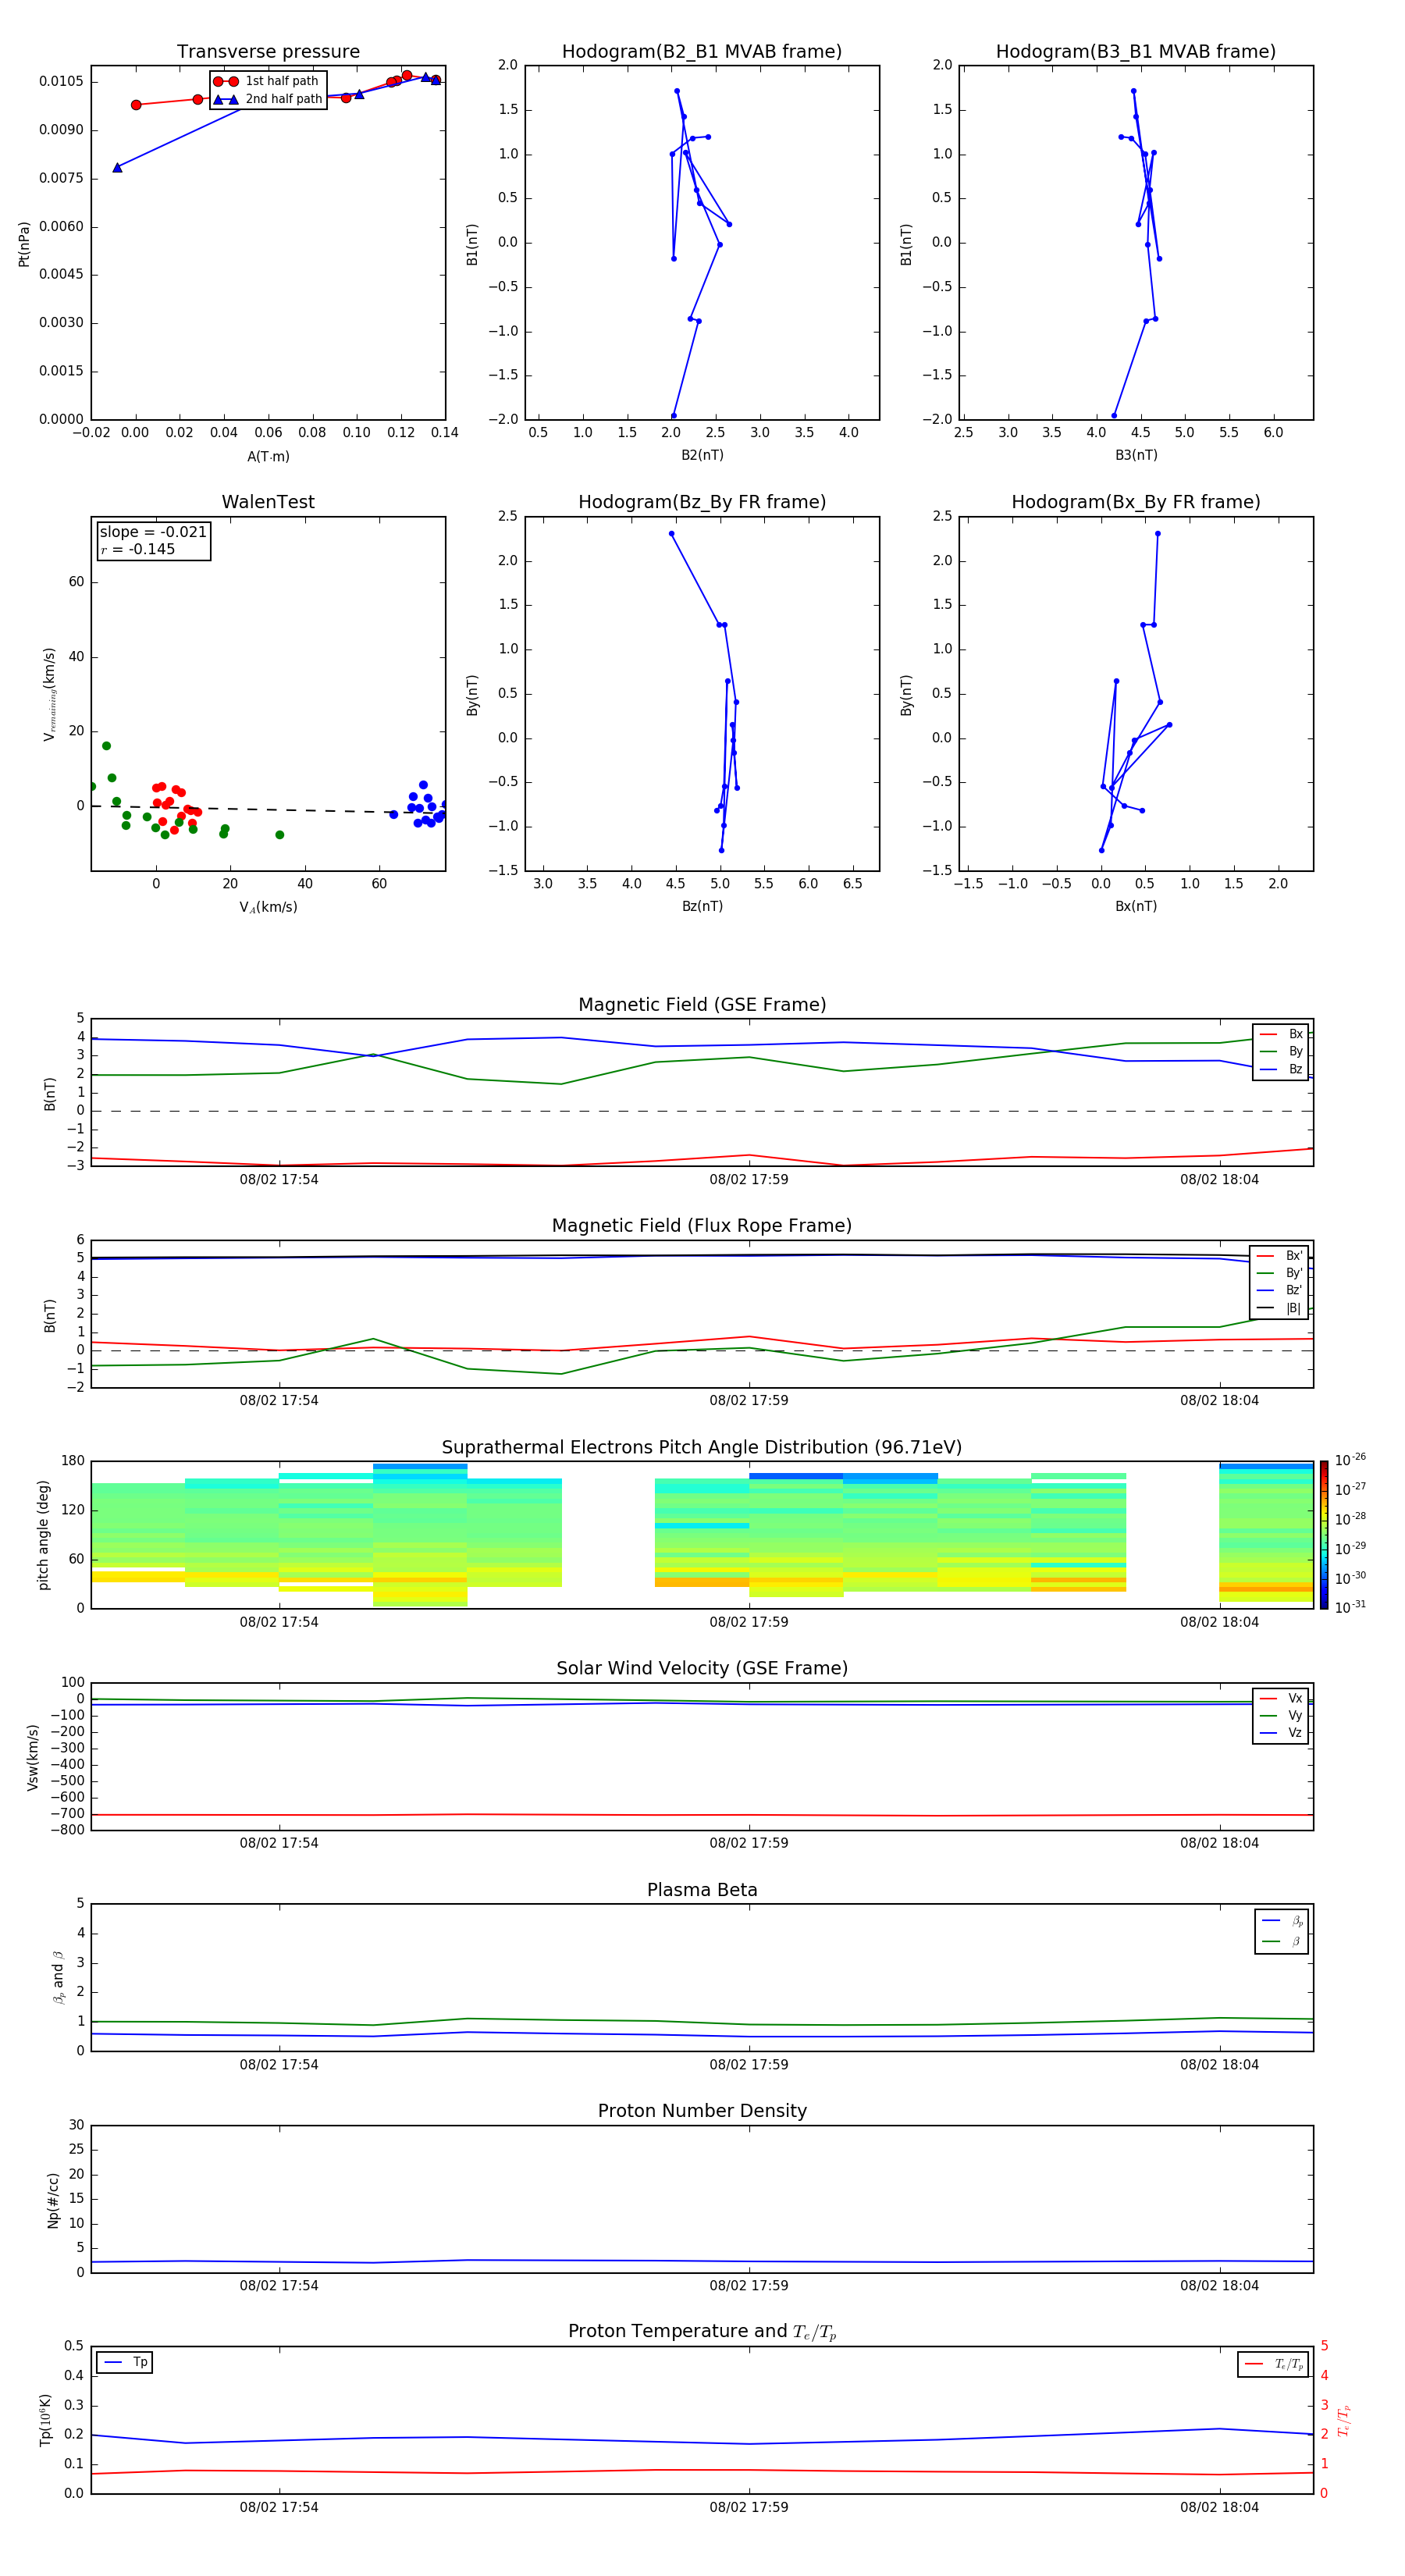Click the "A(T·m)" x-axis label
1405x2576 pixels.
(268, 457)
